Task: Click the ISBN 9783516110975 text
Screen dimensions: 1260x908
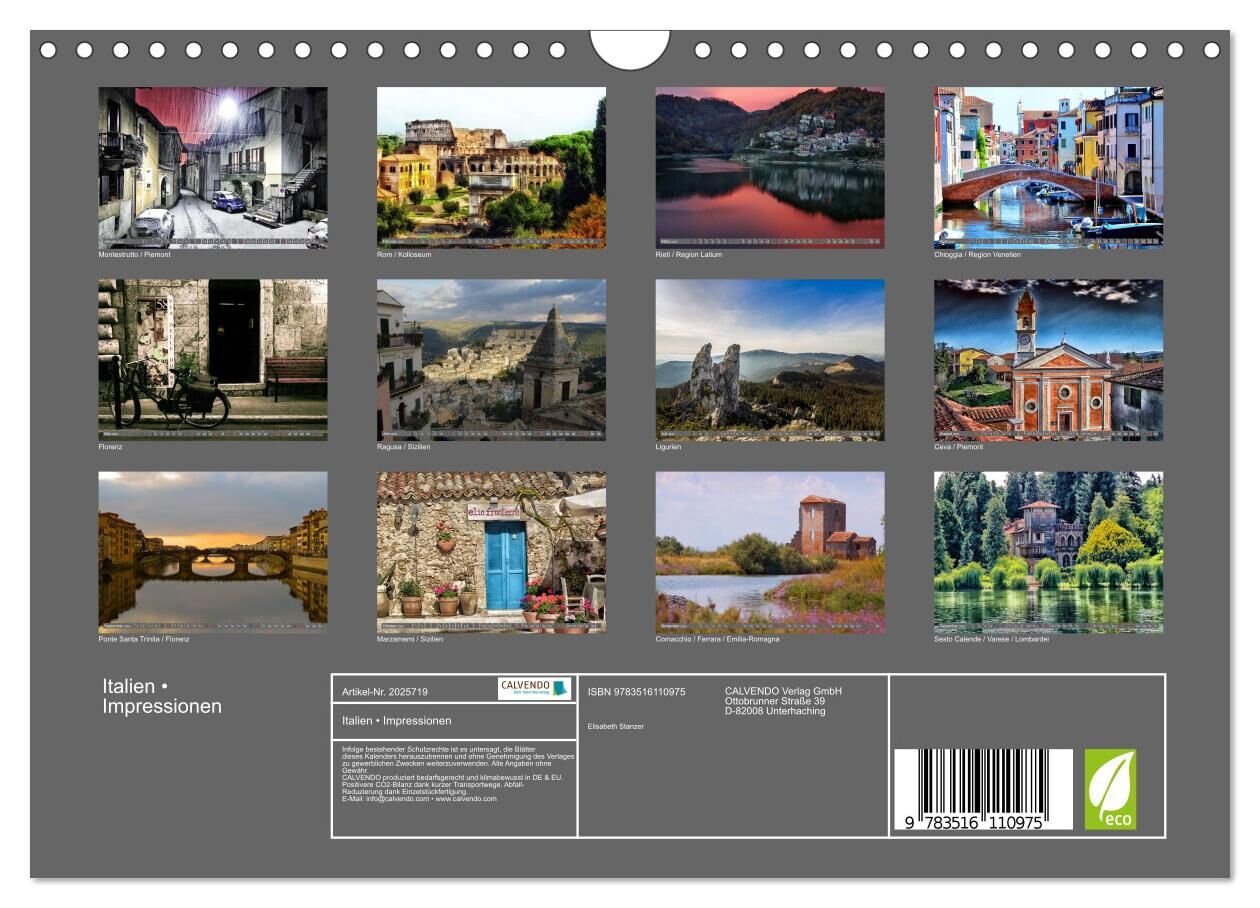Action: (636, 692)
